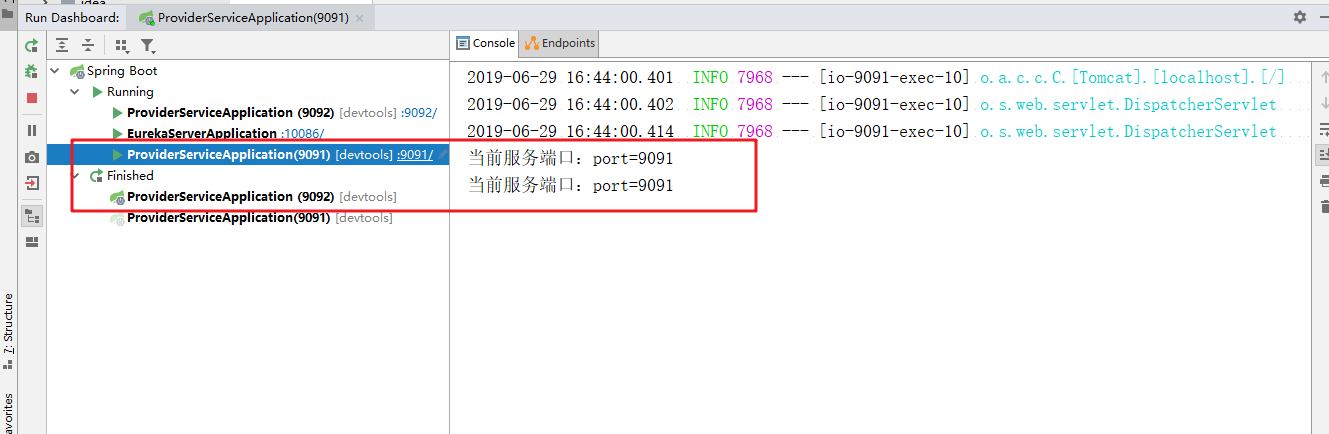Screen dimensions: 1329x434
Task: Click the Run Dashboard title label
Action: point(72,17)
